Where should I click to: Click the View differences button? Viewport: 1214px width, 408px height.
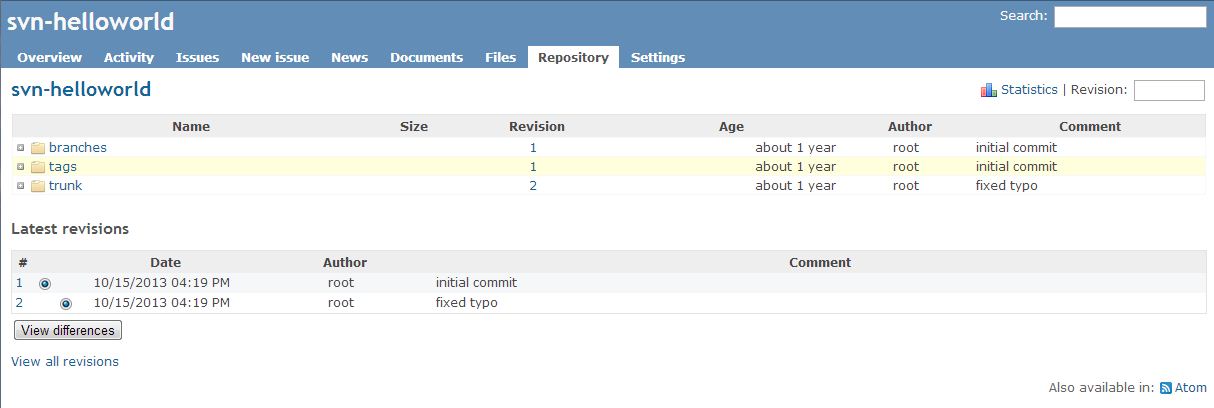68,330
